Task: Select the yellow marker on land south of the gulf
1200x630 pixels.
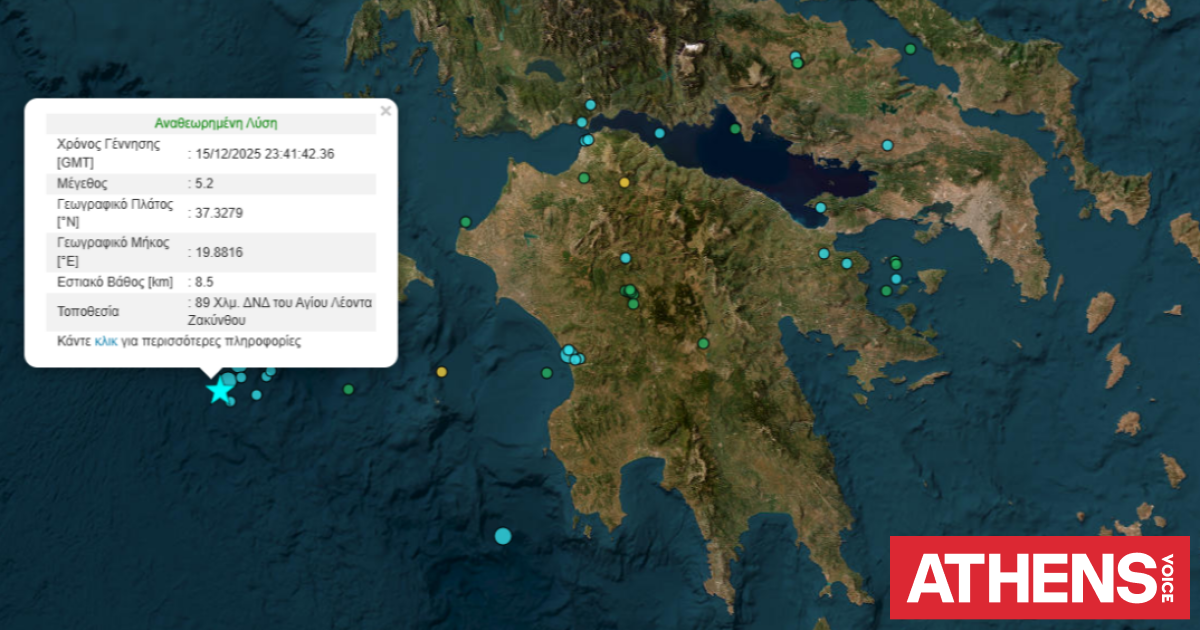Action: coord(625,183)
